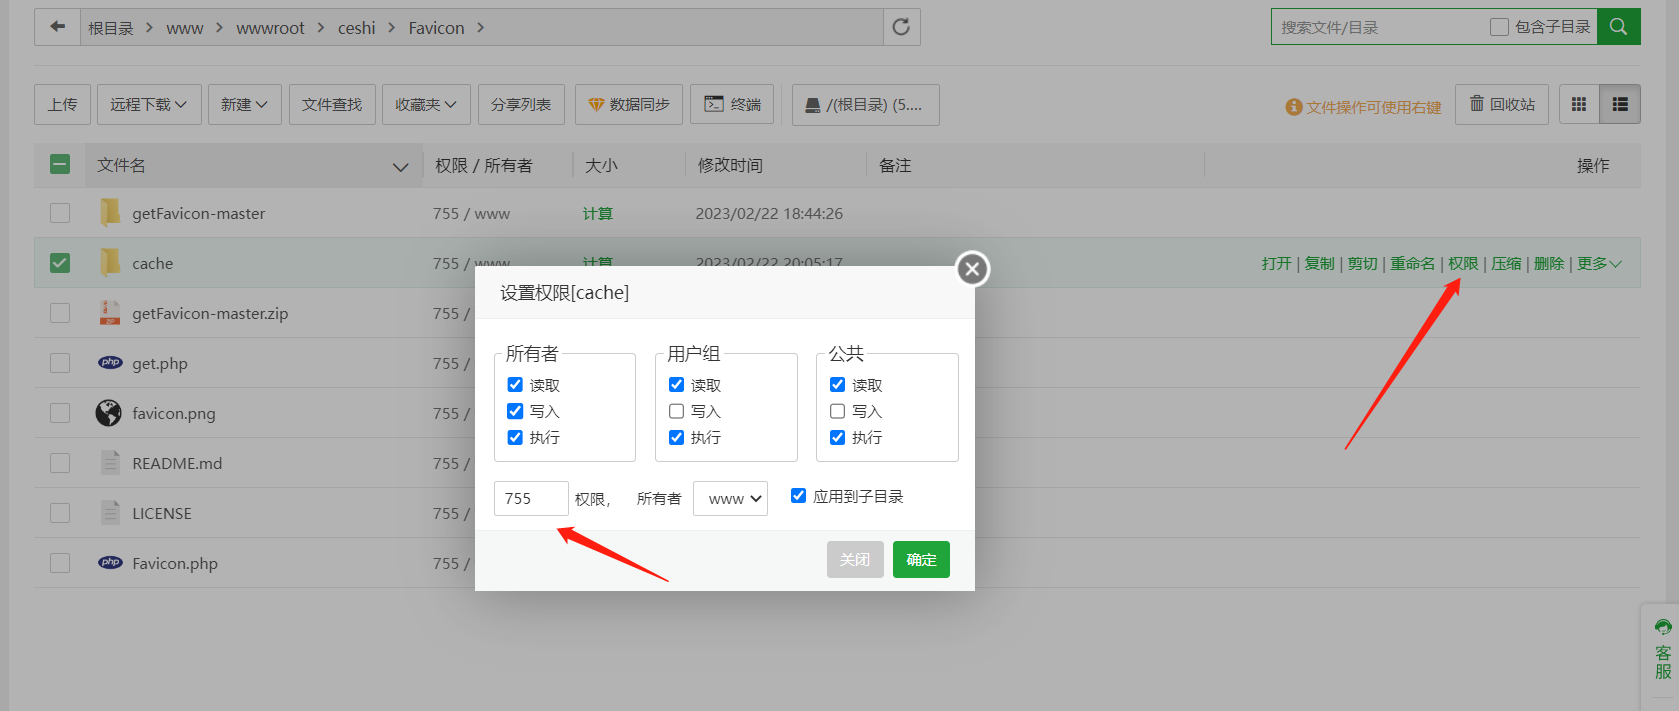Image resolution: width=1679 pixels, height=711 pixels.
Task: Open the 终端 terminal
Action: [732, 104]
